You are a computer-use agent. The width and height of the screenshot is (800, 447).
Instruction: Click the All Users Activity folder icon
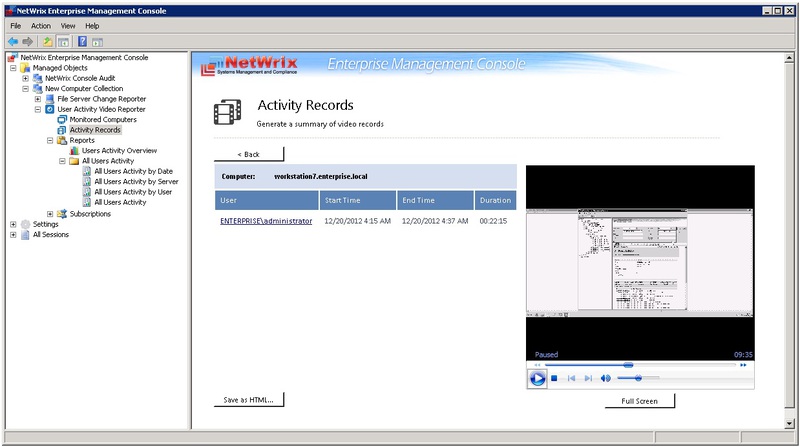point(74,161)
